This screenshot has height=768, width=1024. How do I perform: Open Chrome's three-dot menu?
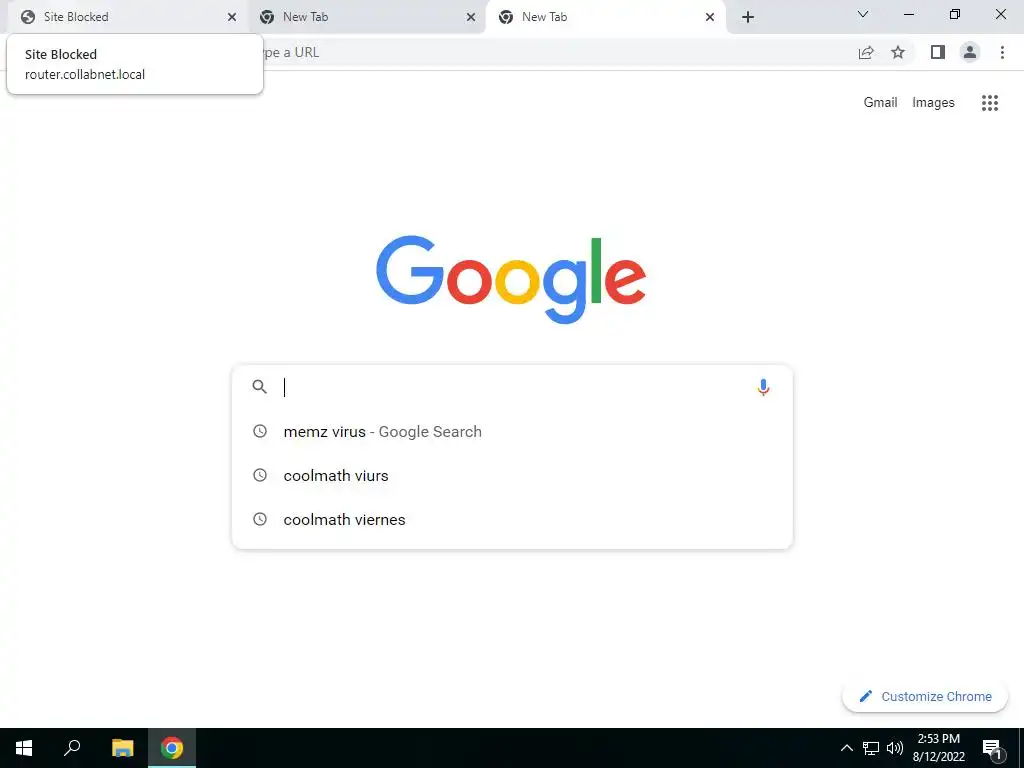point(1002,52)
